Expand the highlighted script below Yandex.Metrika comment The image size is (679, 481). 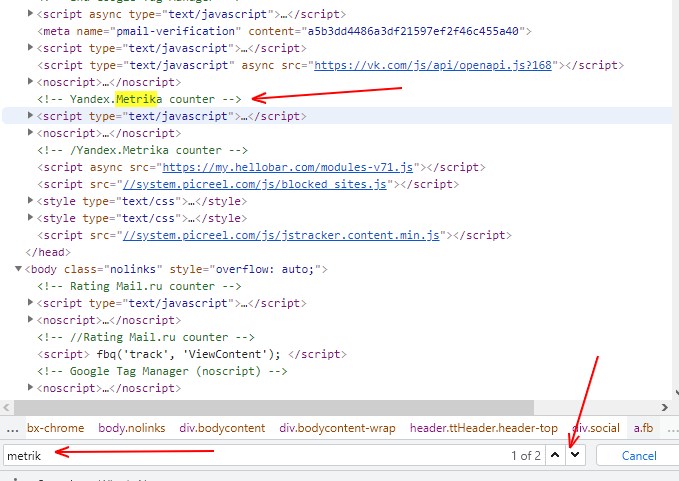pos(33,116)
